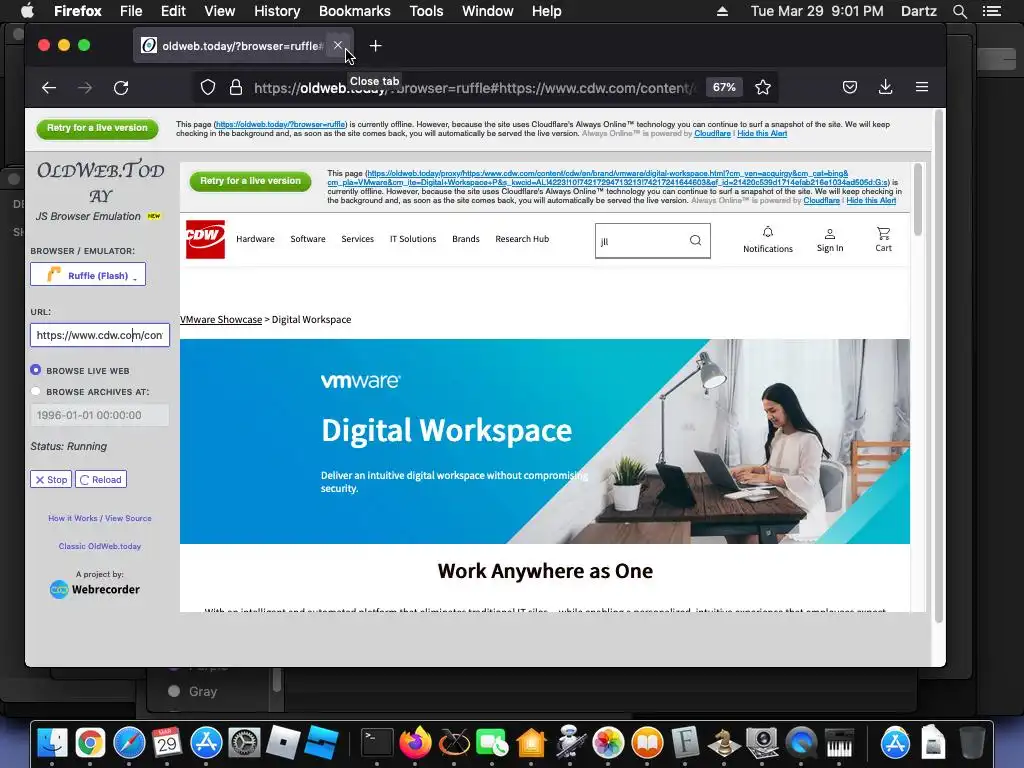
Task: Open Firefox hamburger application menu
Action: point(921,88)
